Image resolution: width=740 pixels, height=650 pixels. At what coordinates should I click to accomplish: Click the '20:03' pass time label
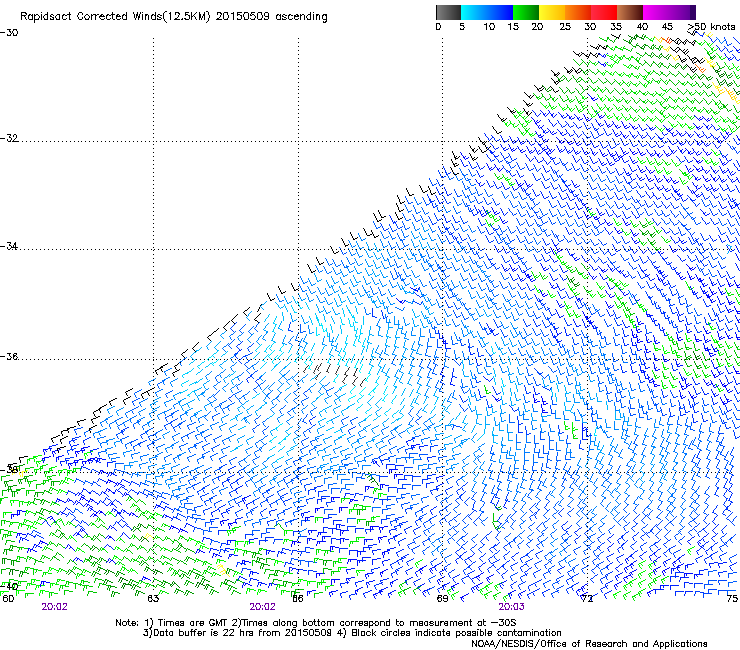pos(511,607)
